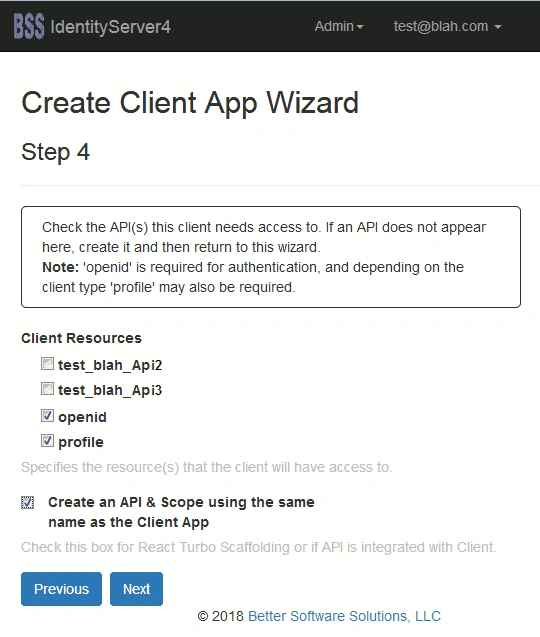540x637 pixels.
Task: Visit Better Software Solutions, LLC link
Action: point(344,616)
